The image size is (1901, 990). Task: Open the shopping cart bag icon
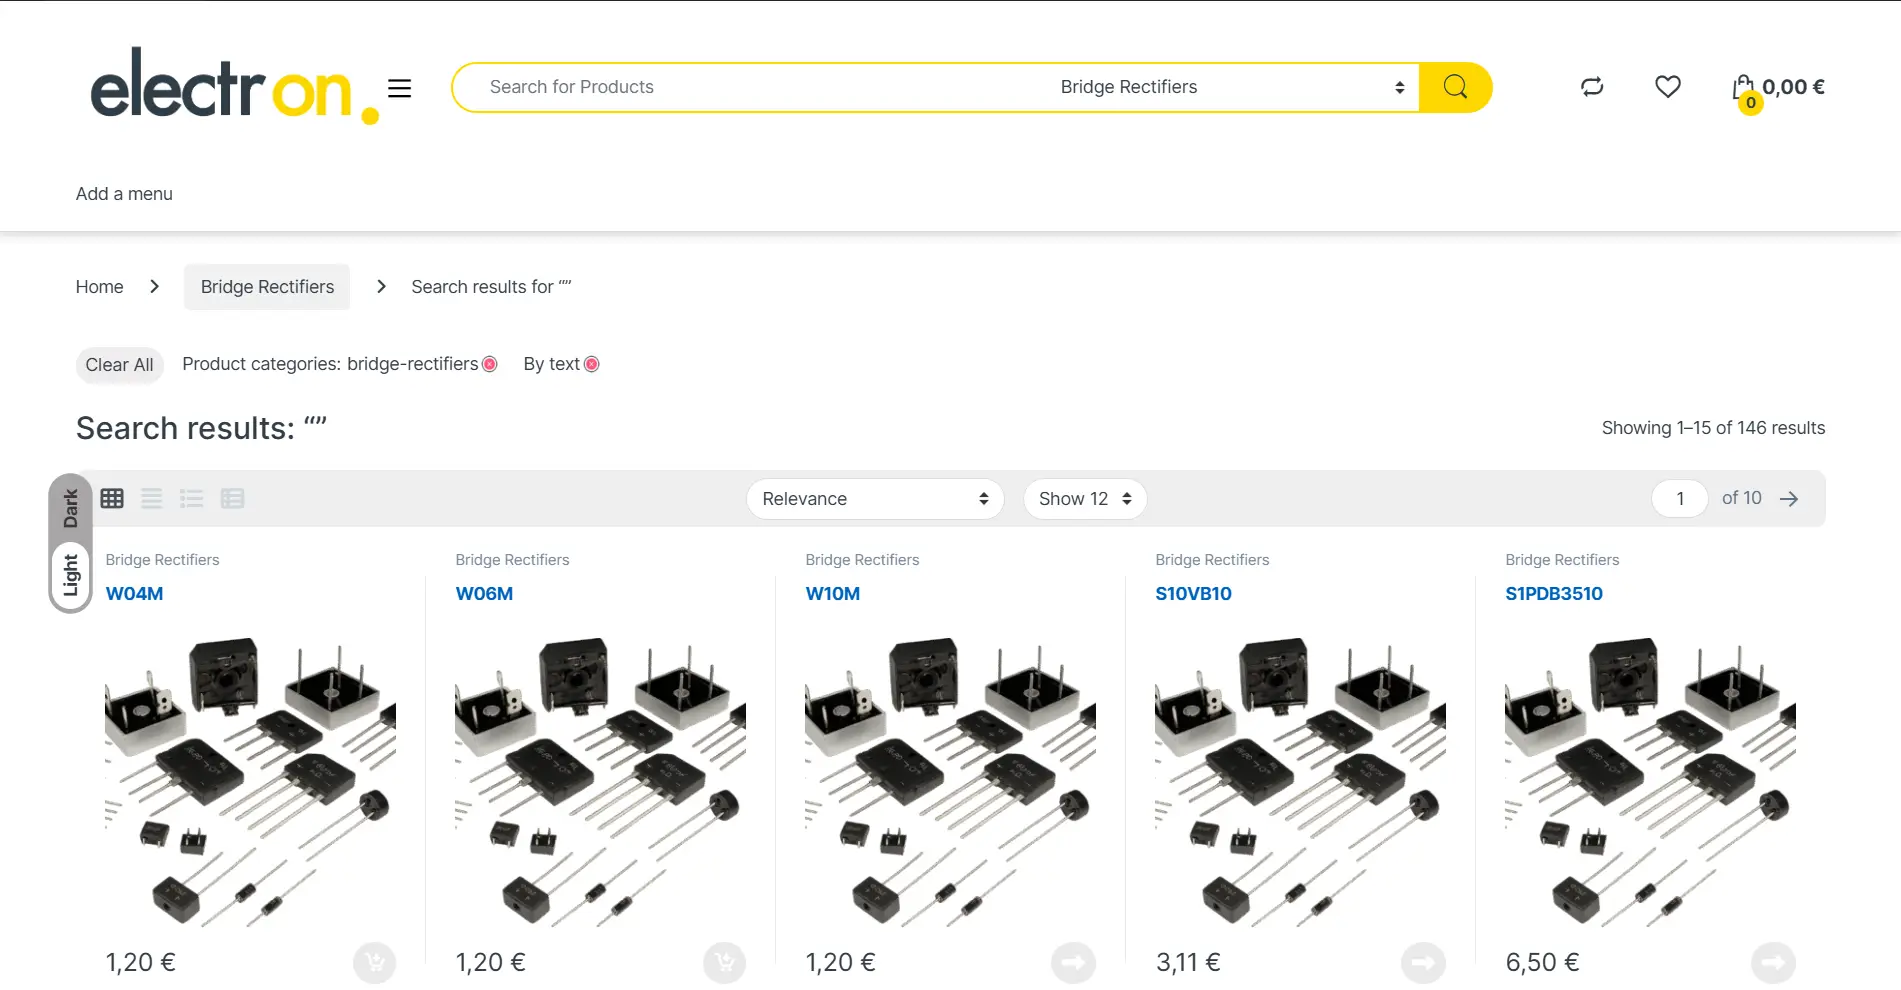pyautogui.click(x=1744, y=89)
